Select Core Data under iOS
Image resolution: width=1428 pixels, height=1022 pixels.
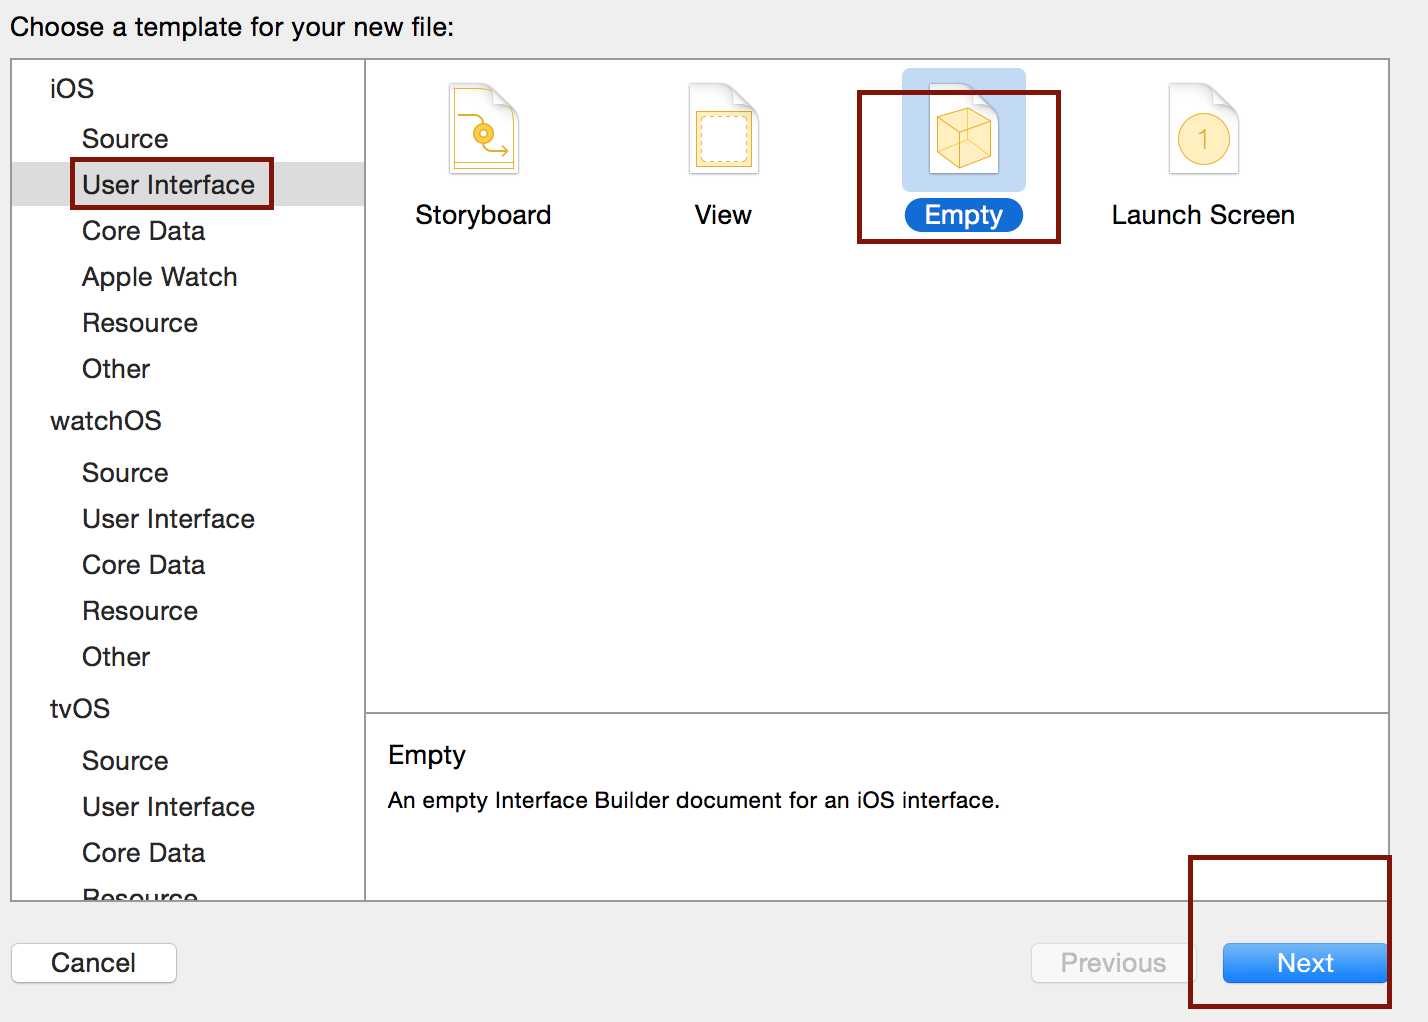pyautogui.click(x=143, y=231)
